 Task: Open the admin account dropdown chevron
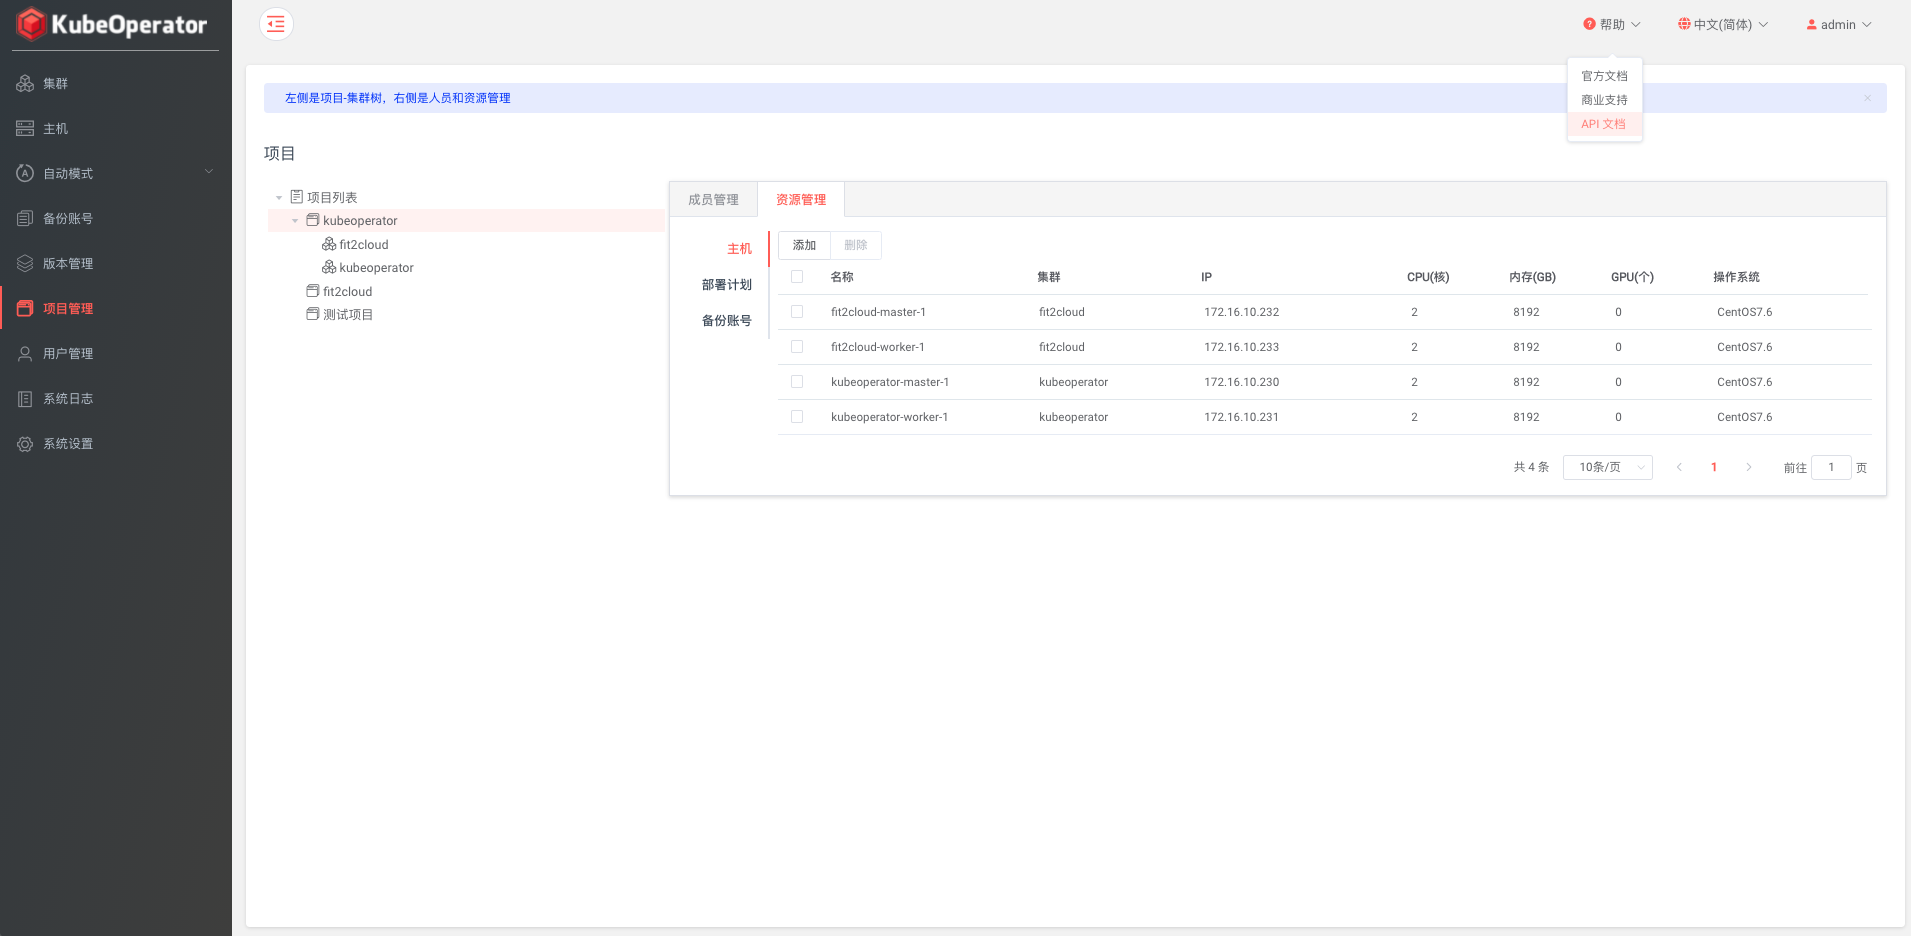click(1867, 25)
